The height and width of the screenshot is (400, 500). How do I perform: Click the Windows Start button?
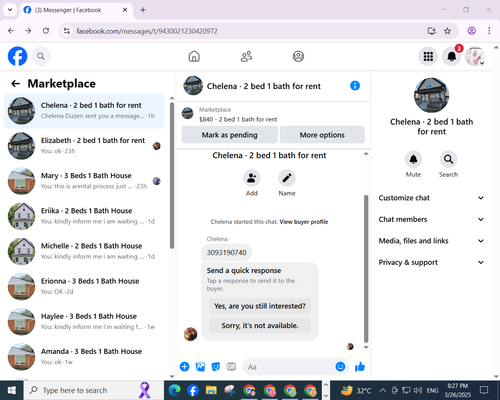click(x=12, y=390)
